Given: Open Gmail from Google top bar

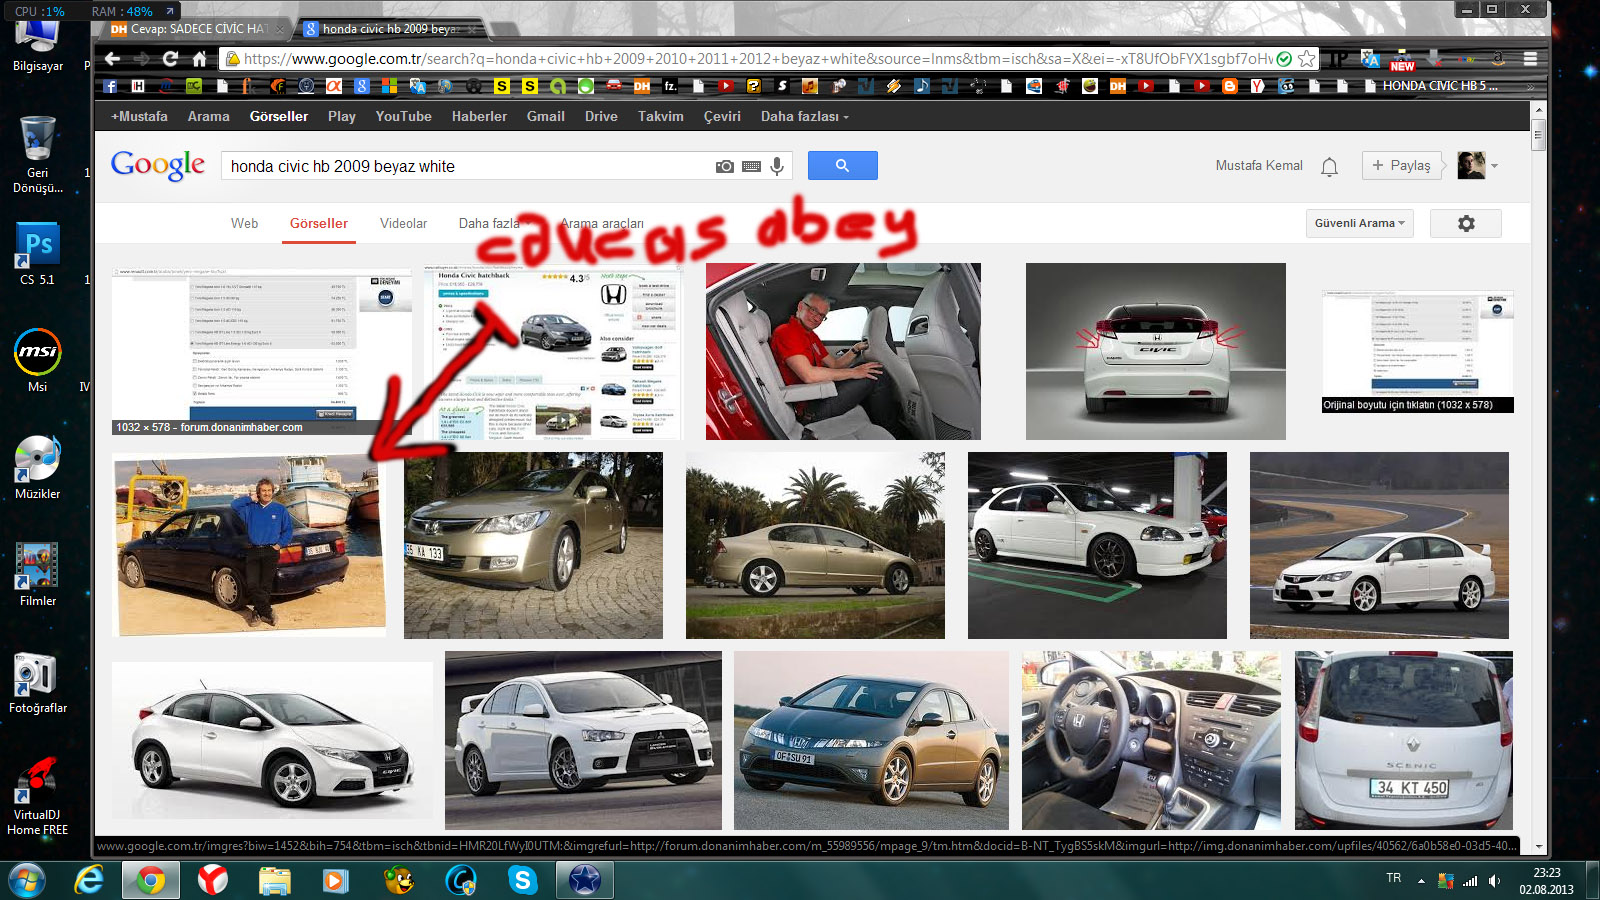Looking at the screenshot, I should [546, 116].
